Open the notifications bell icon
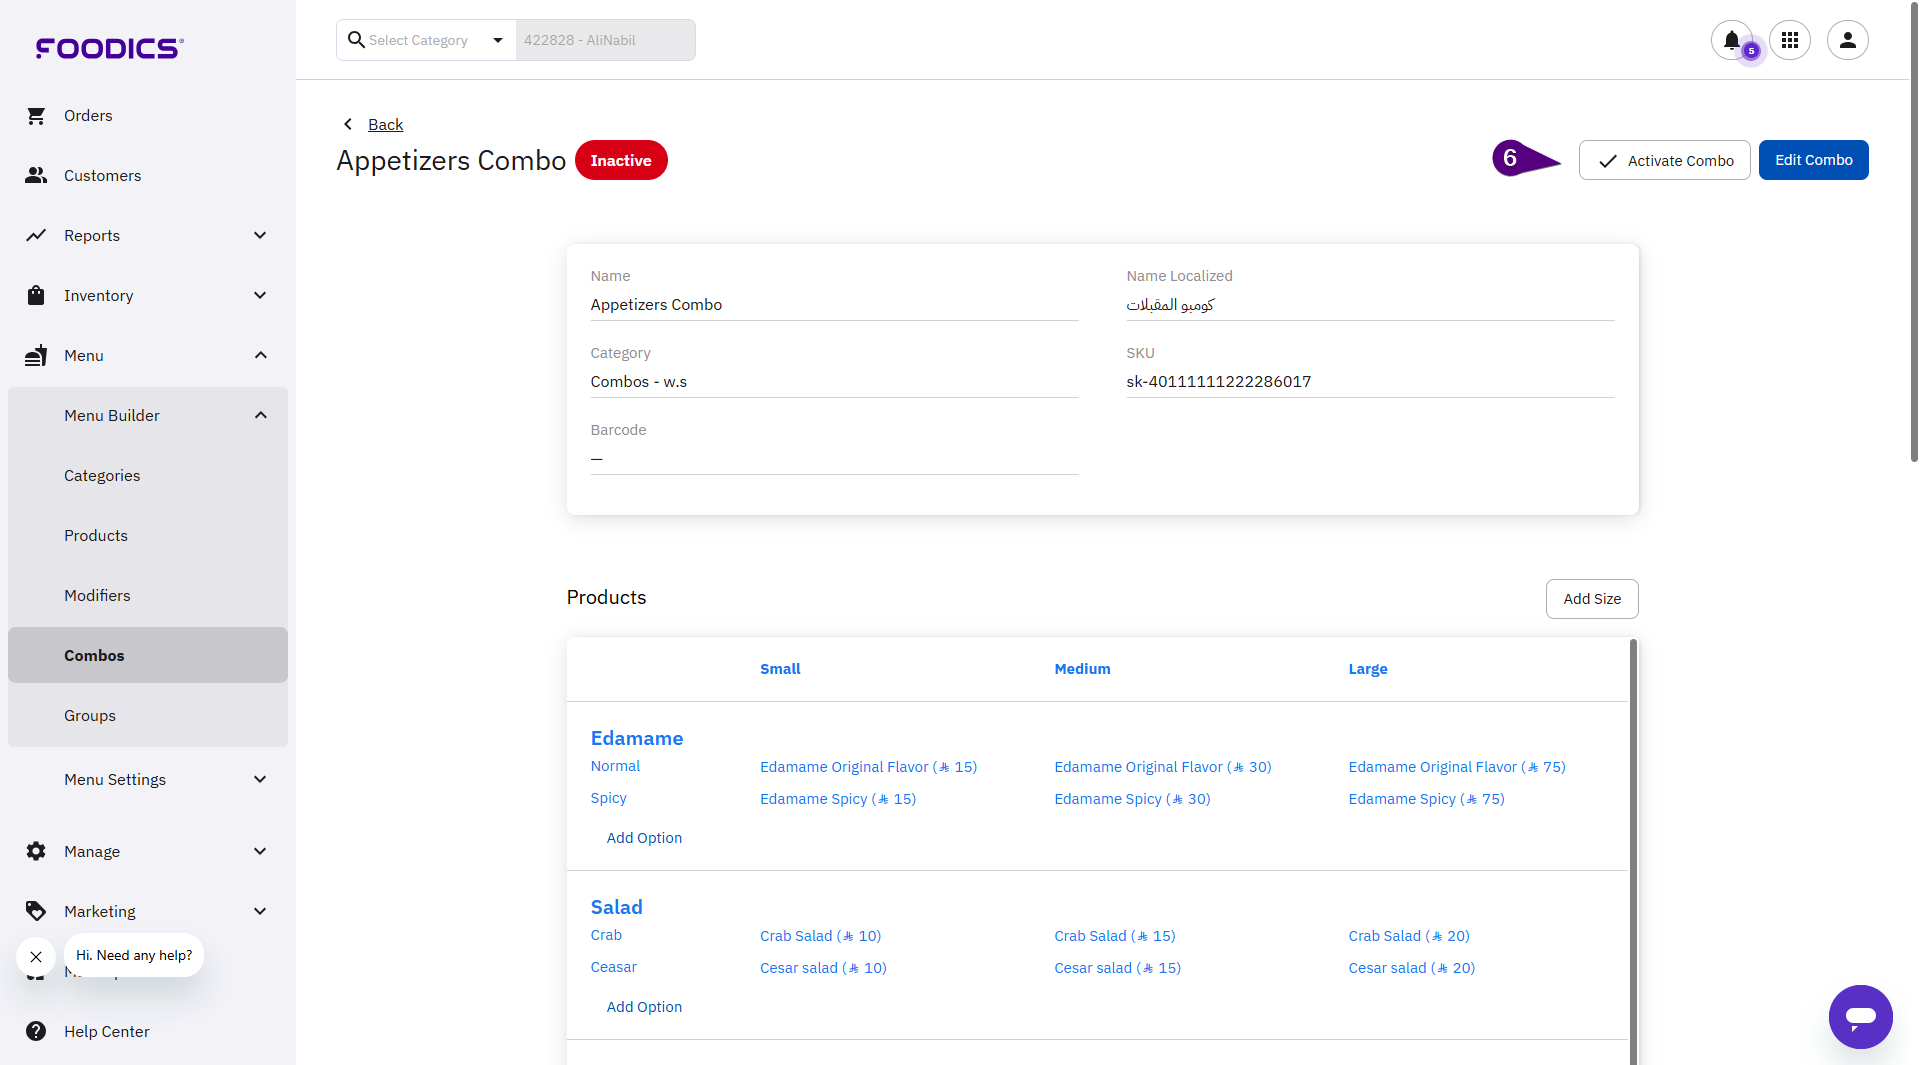This screenshot has height=1065, width=1920. [1731, 40]
